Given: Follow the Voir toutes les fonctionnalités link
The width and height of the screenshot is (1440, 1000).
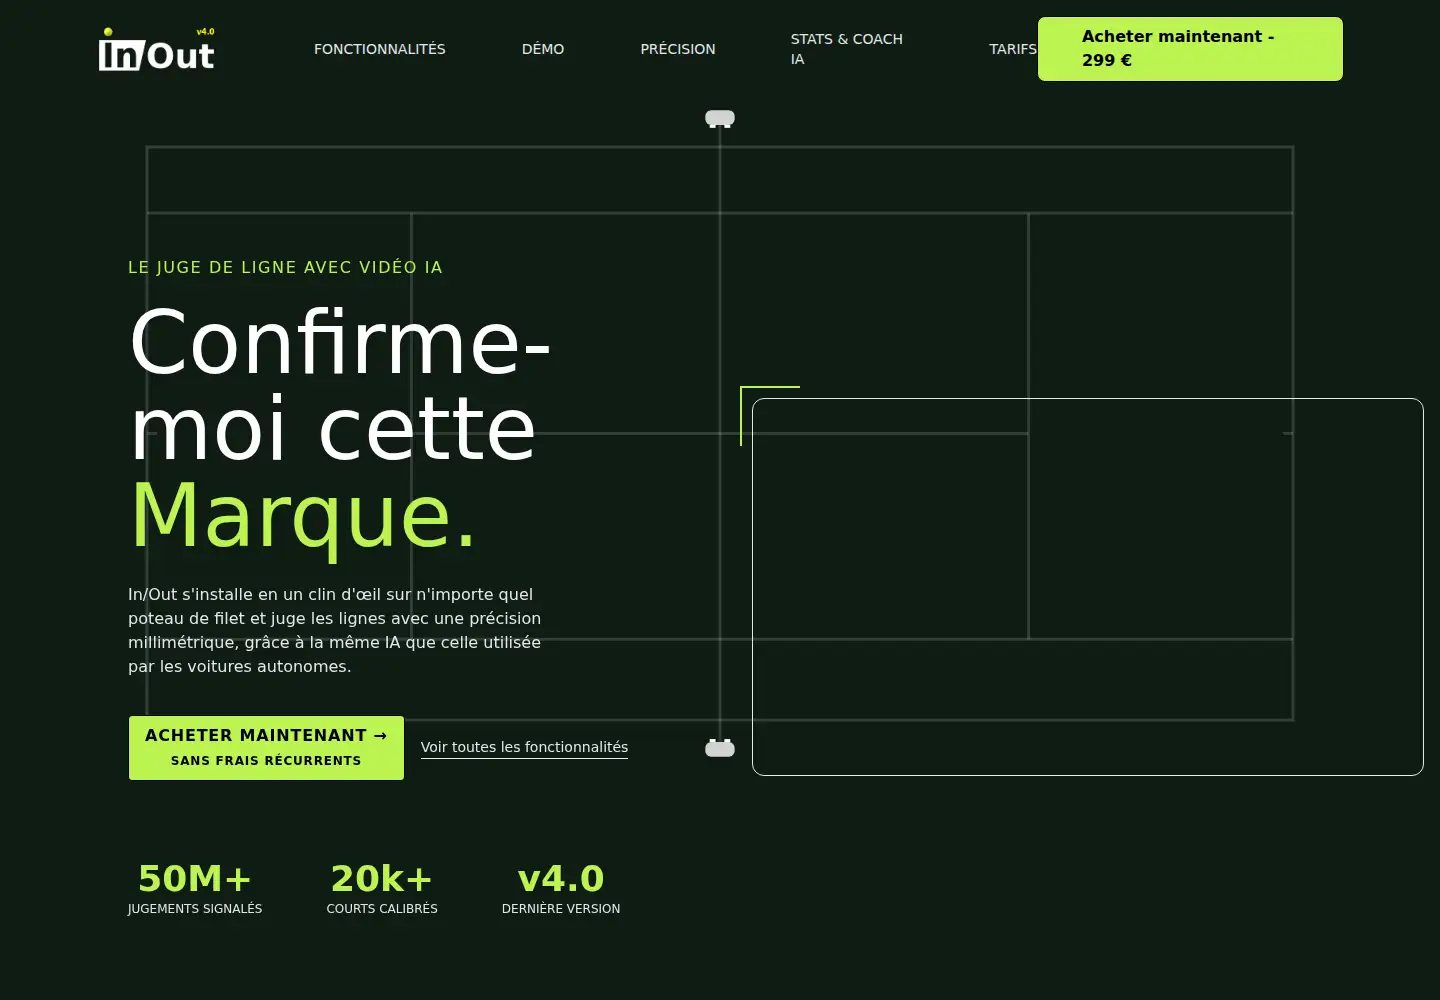Looking at the screenshot, I should coord(524,747).
